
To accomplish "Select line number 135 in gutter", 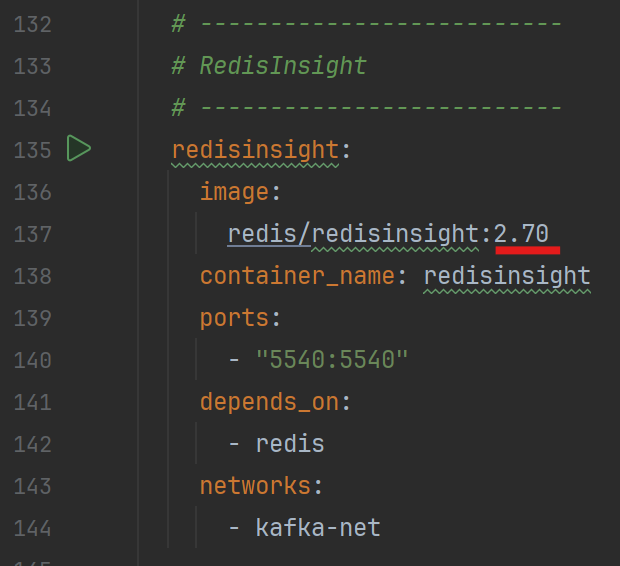I will pos(32,151).
